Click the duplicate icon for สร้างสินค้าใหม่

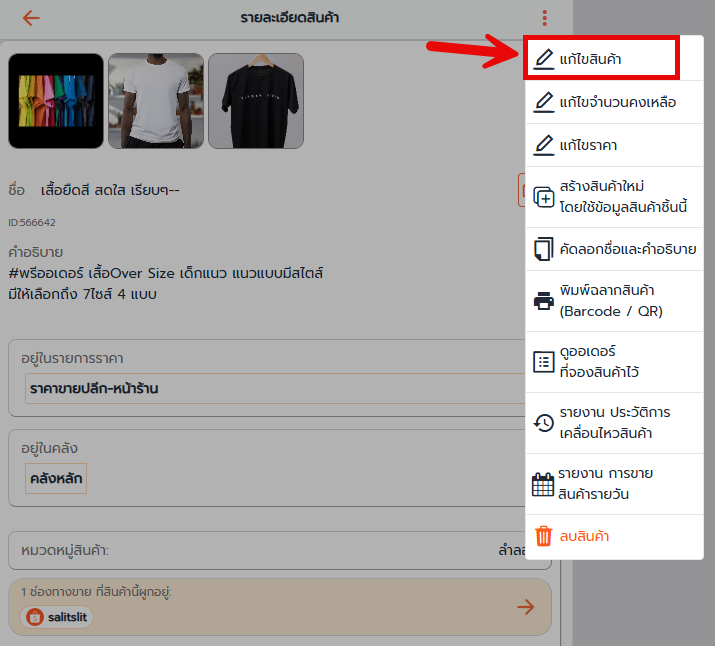[x=544, y=197]
